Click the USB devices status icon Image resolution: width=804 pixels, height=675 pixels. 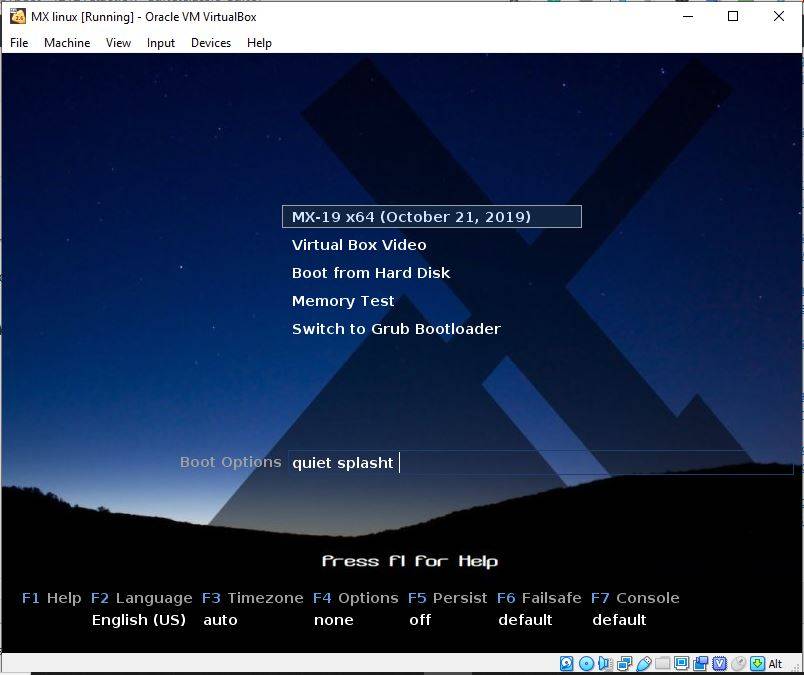(x=641, y=663)
